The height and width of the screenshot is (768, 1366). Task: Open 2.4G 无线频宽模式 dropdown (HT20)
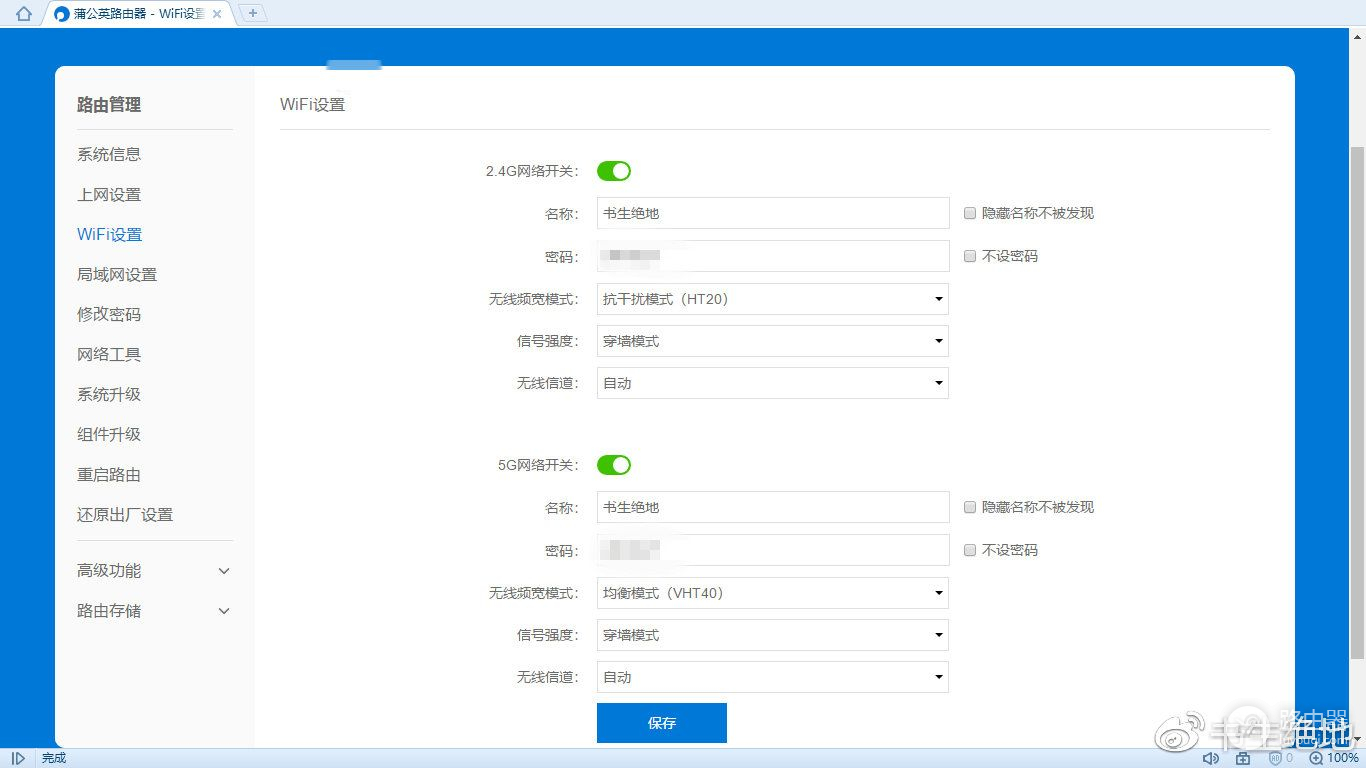tap(773, 299)
